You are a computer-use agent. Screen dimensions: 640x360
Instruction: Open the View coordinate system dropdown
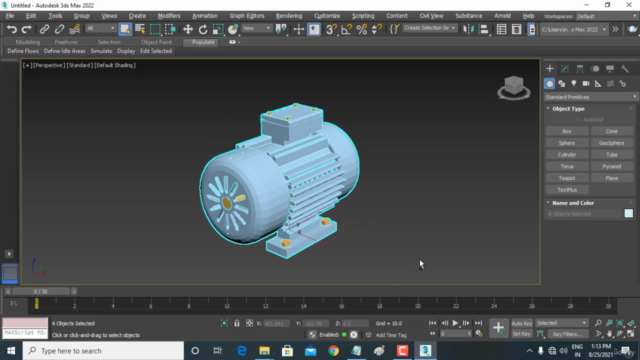256,28
